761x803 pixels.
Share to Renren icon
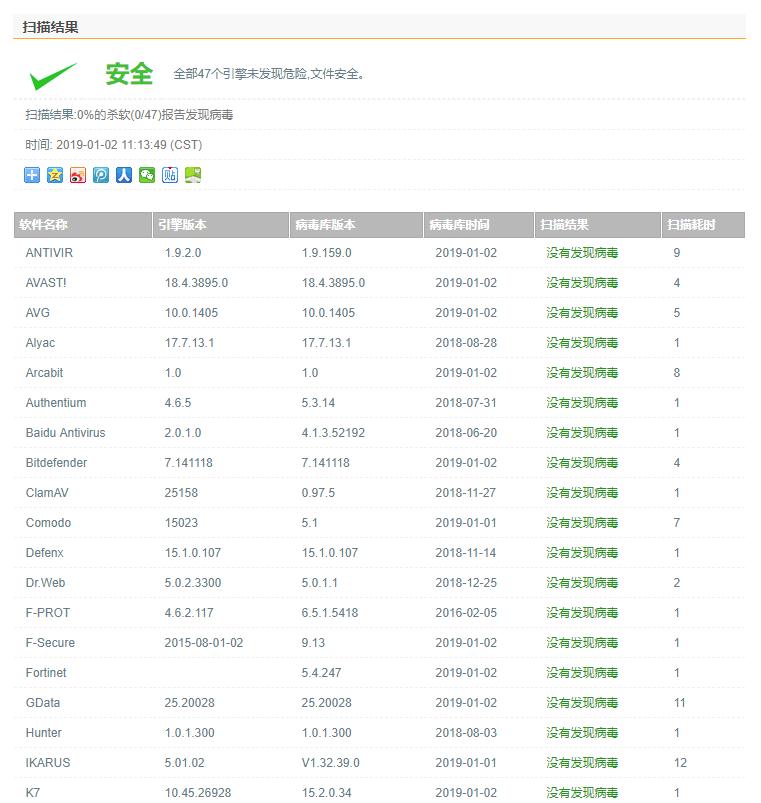tap(124, 175)
